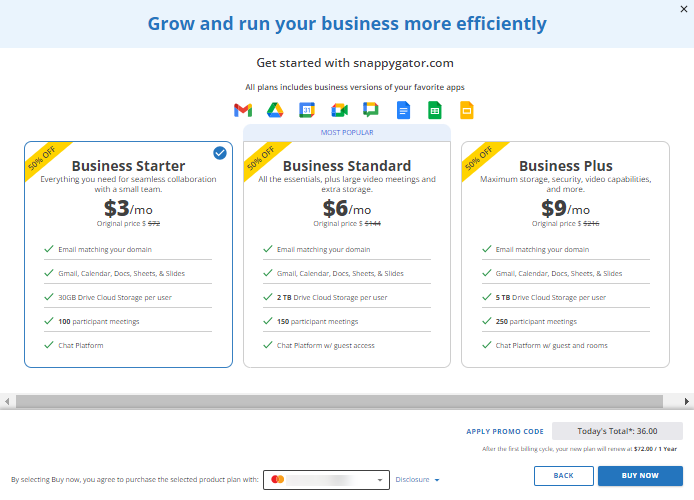Click the Mastercard logo in payment field
The width and height of the screenshot is (694, 500).
pos(278,479)
